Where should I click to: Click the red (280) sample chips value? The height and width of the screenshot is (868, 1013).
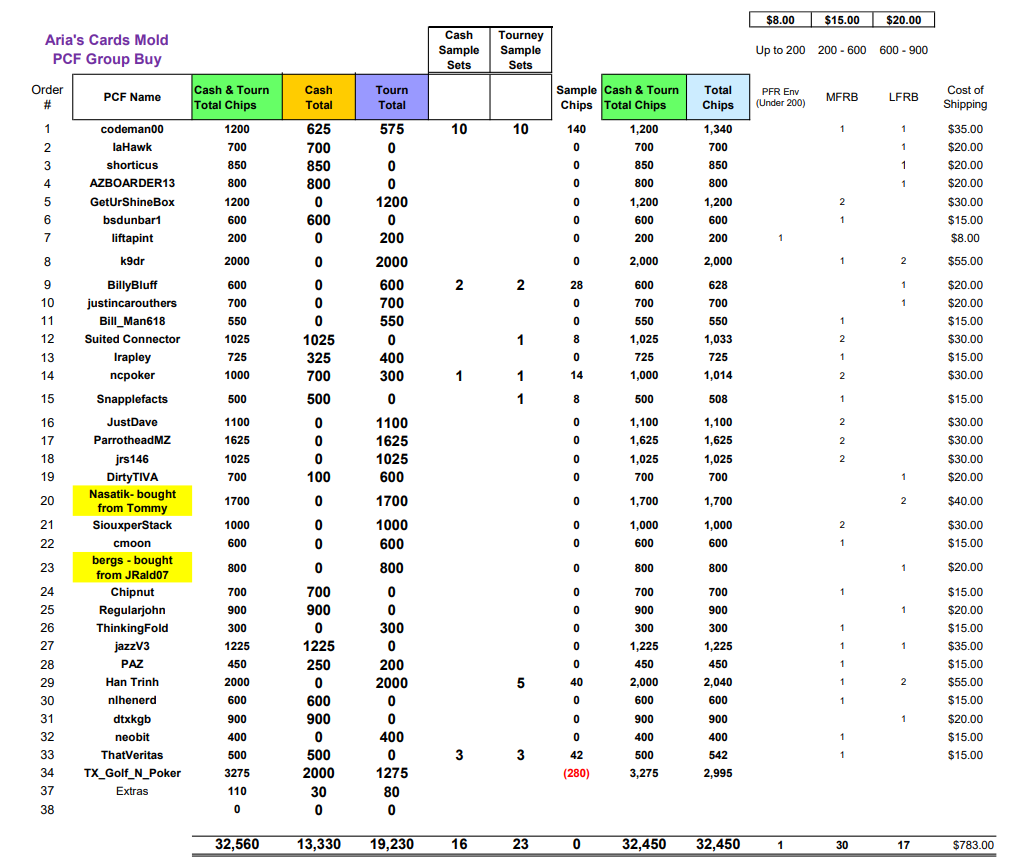coord(576,773)
